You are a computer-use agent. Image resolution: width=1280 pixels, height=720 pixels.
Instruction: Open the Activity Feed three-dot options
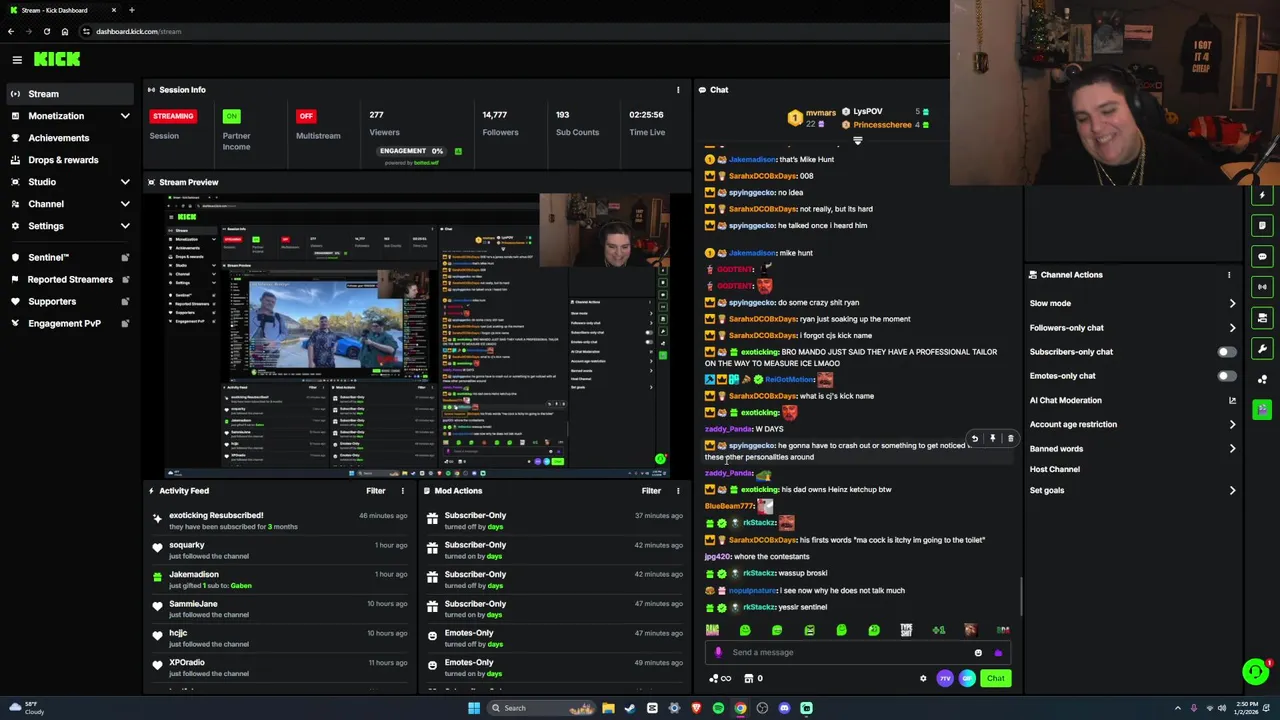[403, 491]
